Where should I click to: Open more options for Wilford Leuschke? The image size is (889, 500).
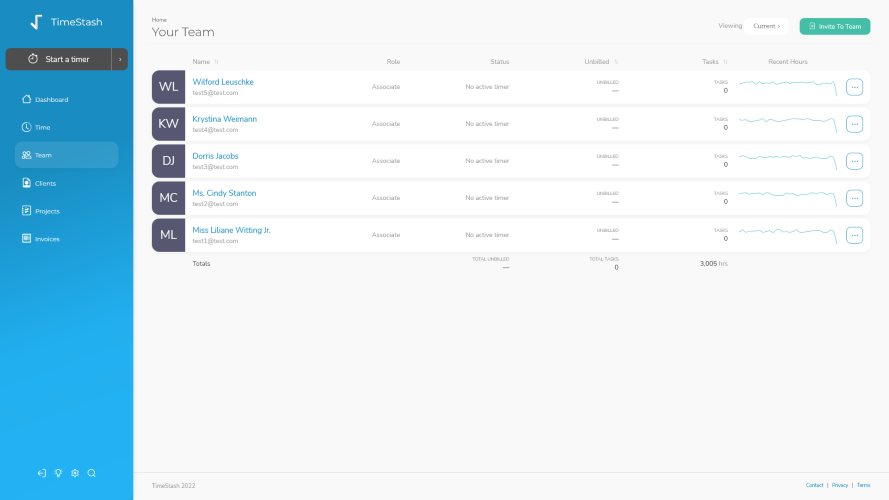tap(854, 87)
